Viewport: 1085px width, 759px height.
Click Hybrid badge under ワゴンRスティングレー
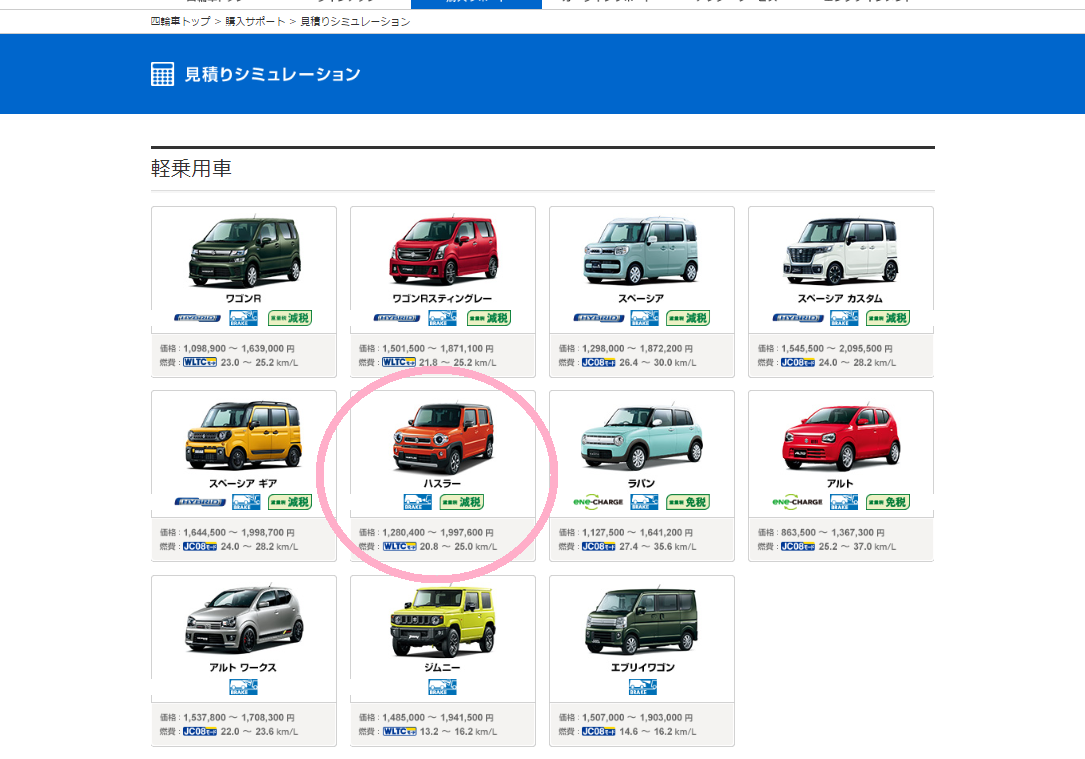(396, 318)
